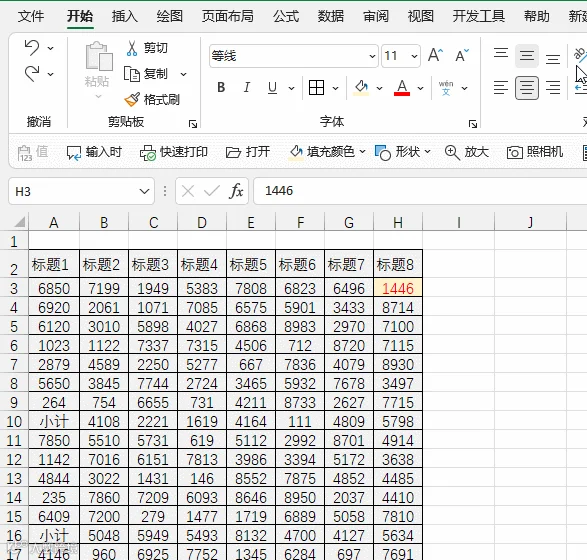The width and height of the screenshot is (587, 560).
Task: Toggle Bold formatting
Action: tap(221, 88)
